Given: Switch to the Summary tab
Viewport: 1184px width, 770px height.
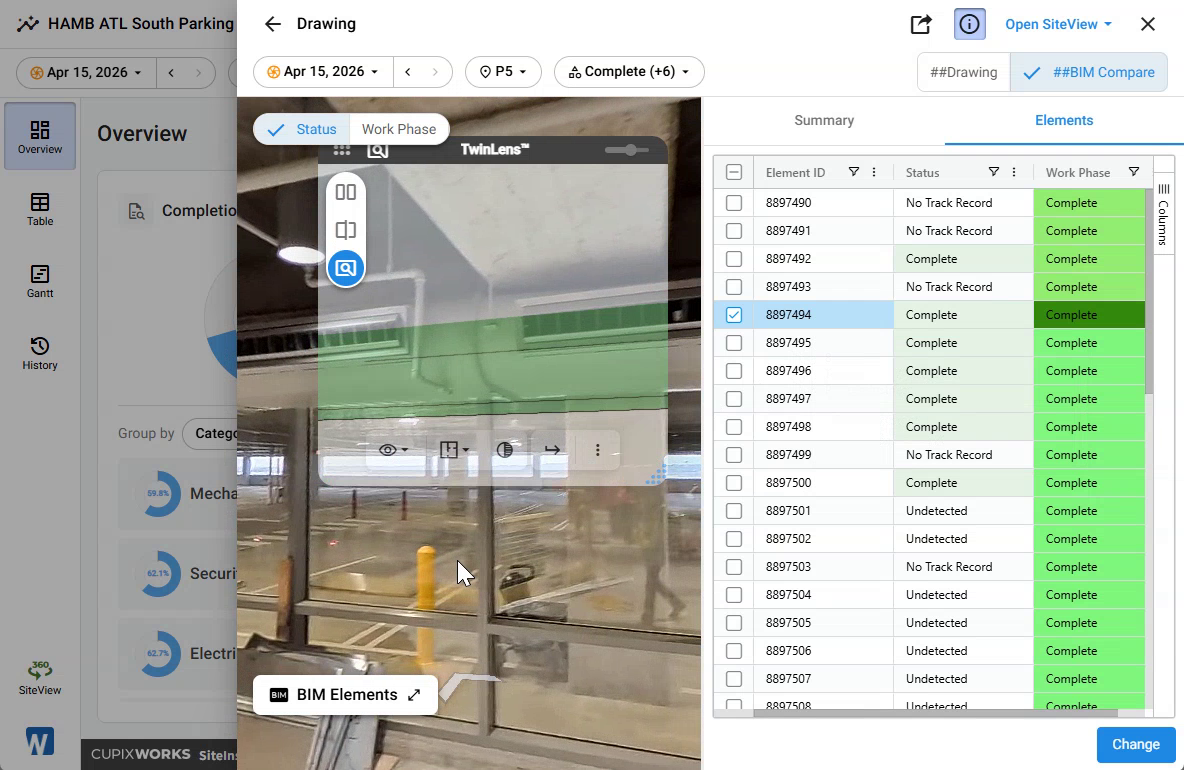Looking at the screenshot, I should pos(824,121).
